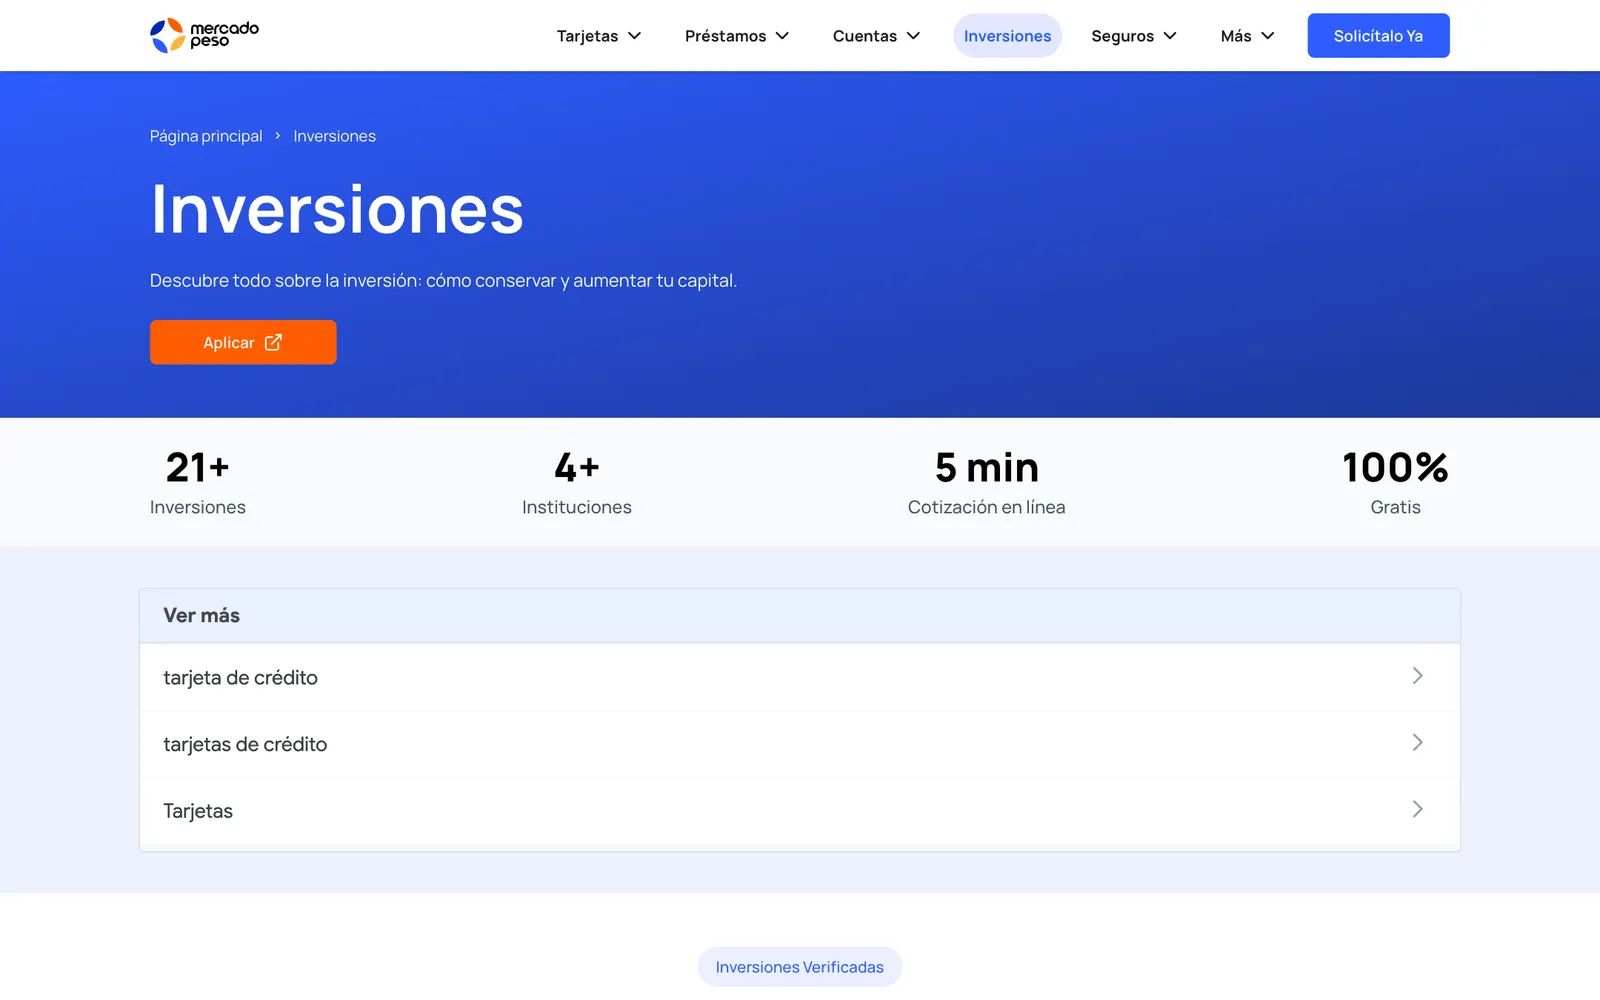The height and width of the screenshot is (1000, 1600).
Task: Go to Página principal breadcrumb
Action: (x=206, y=136)
